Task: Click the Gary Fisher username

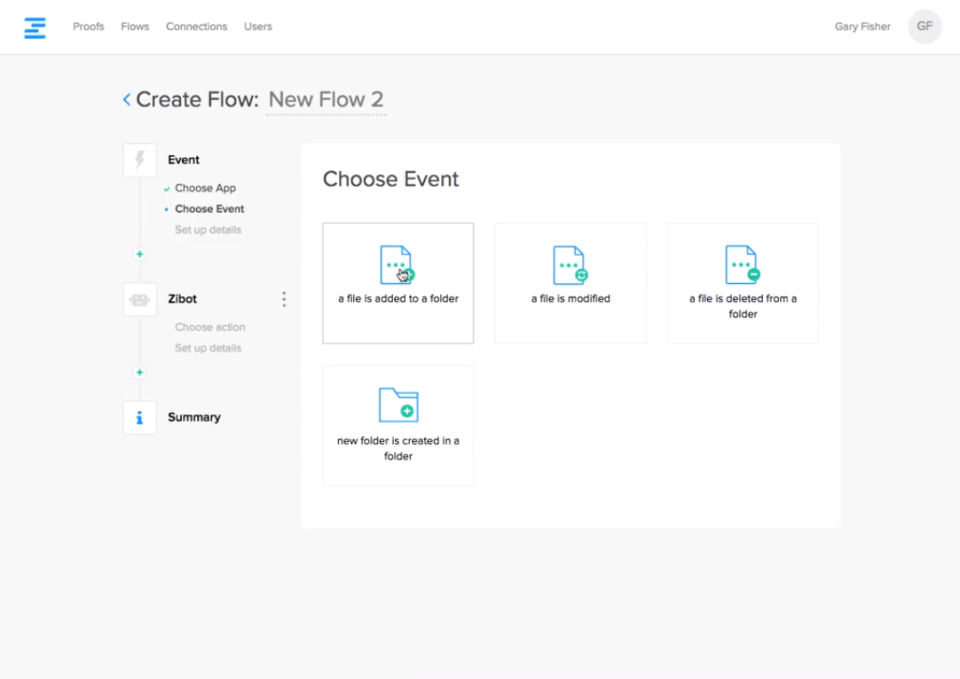Action: point(862,27)
